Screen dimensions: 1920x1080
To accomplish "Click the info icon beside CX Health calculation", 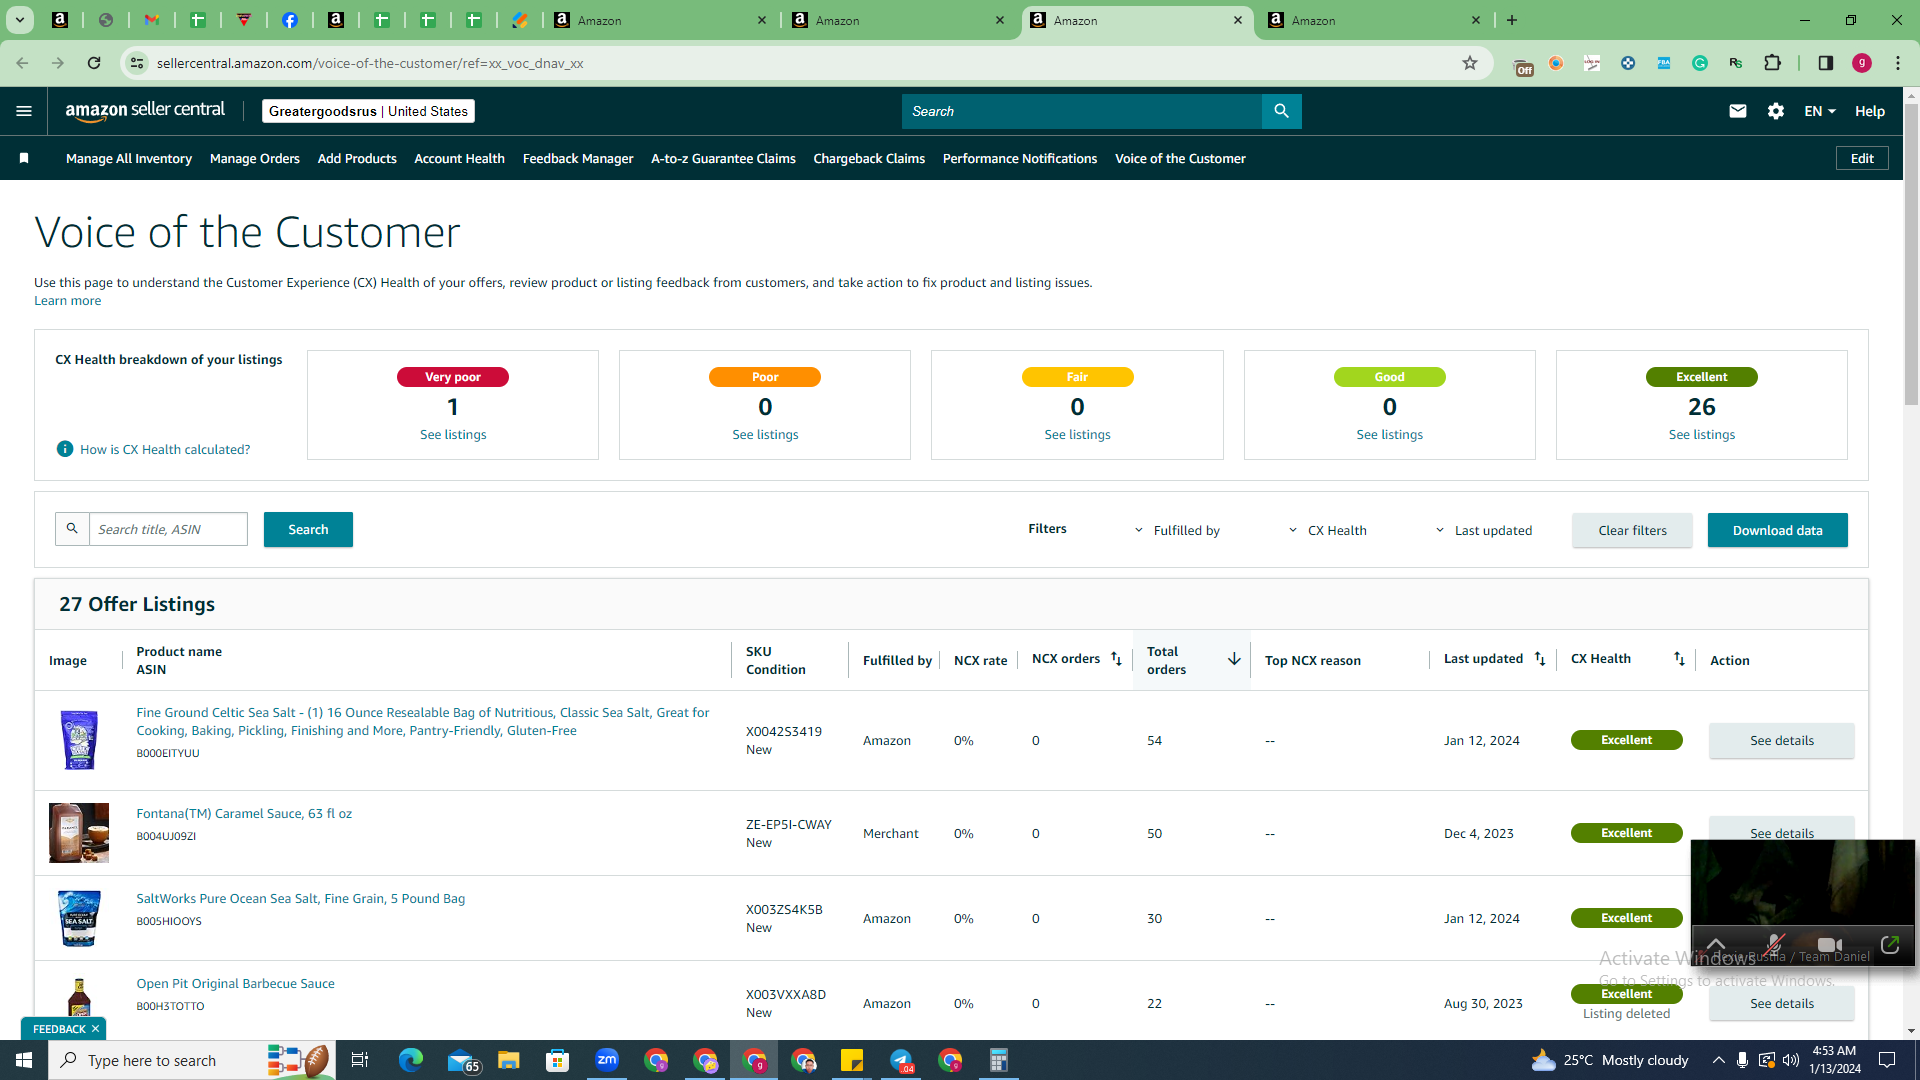I will 65,449.
